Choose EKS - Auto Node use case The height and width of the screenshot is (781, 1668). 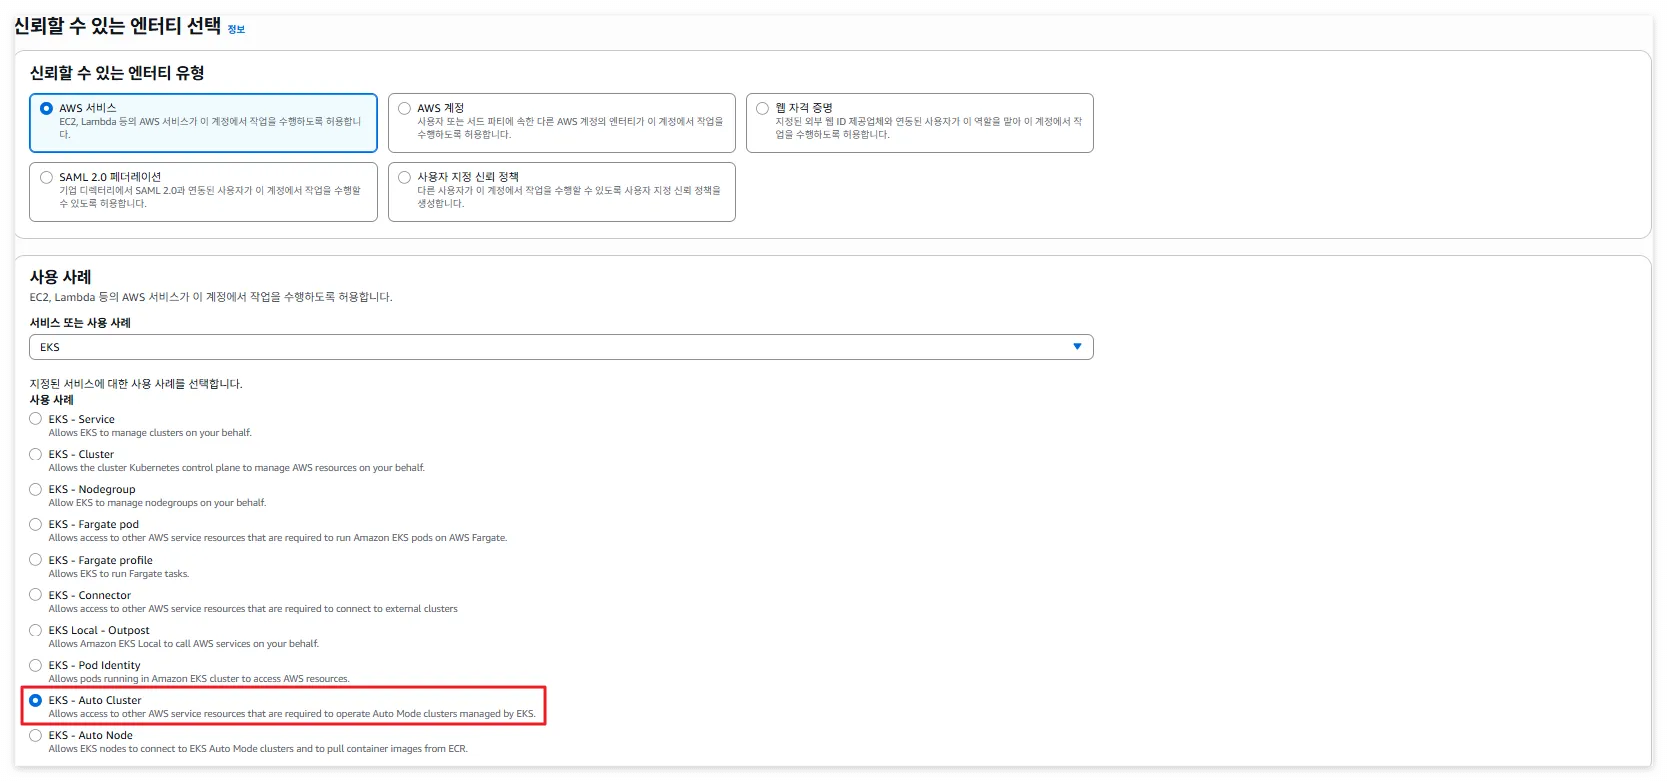[36, 735]
